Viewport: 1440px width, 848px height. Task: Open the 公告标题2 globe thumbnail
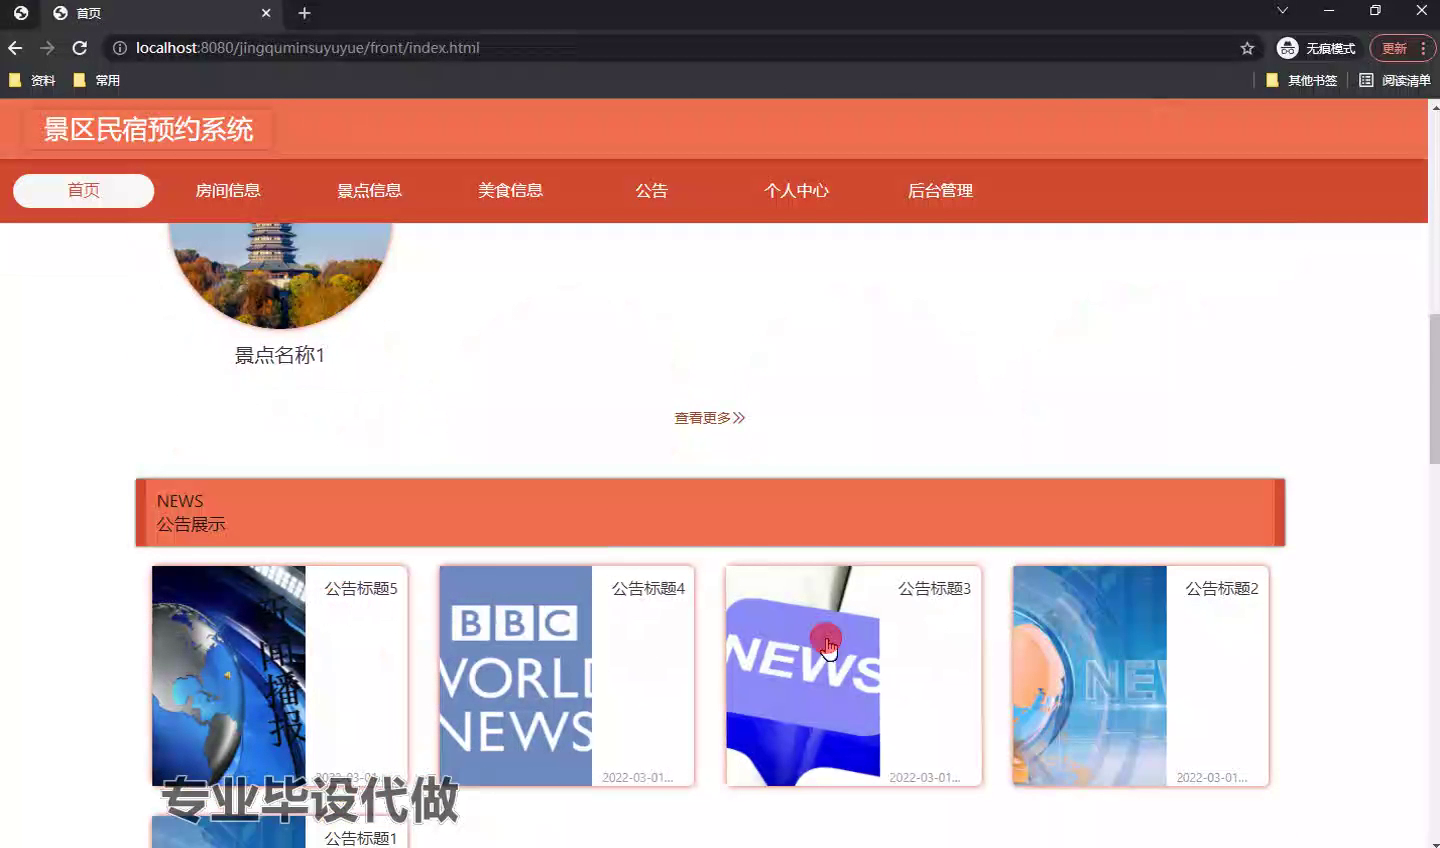tap(1090, 676)
